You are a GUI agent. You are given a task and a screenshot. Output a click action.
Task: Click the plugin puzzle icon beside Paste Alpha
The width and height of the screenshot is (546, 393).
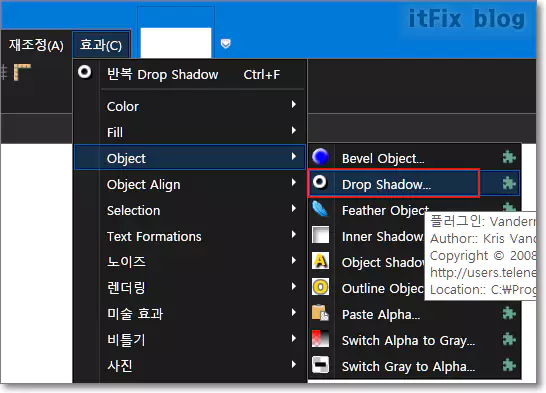[509, 313]
